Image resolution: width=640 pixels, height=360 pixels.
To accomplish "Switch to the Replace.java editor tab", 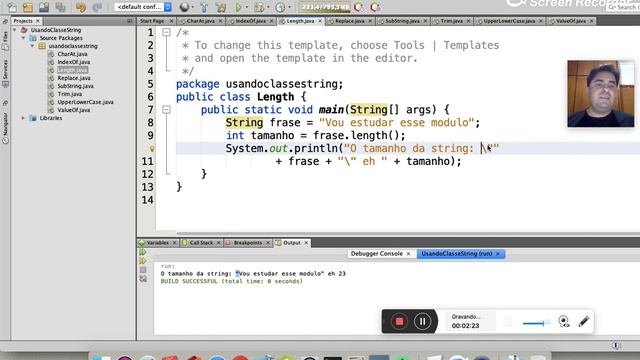I will [350, 21].
